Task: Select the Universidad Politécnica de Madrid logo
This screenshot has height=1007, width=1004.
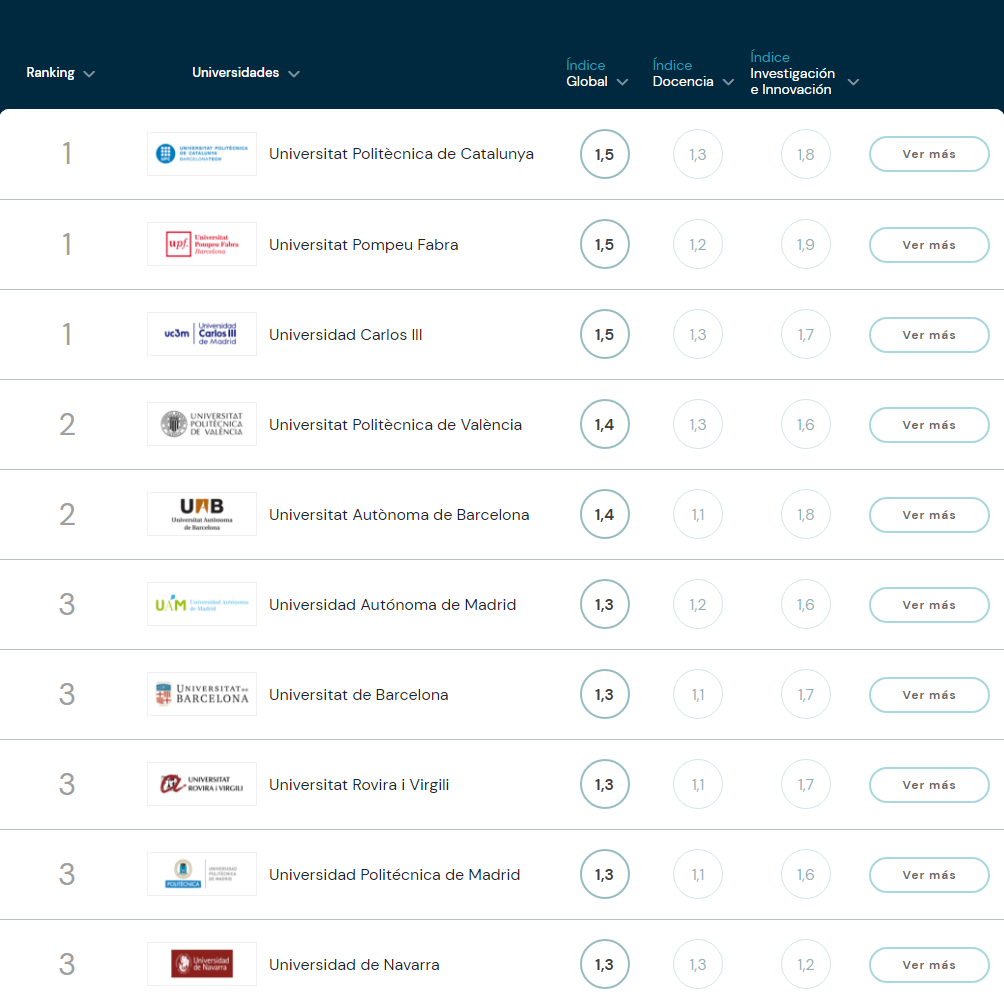Action: click(x=201, y=874)
